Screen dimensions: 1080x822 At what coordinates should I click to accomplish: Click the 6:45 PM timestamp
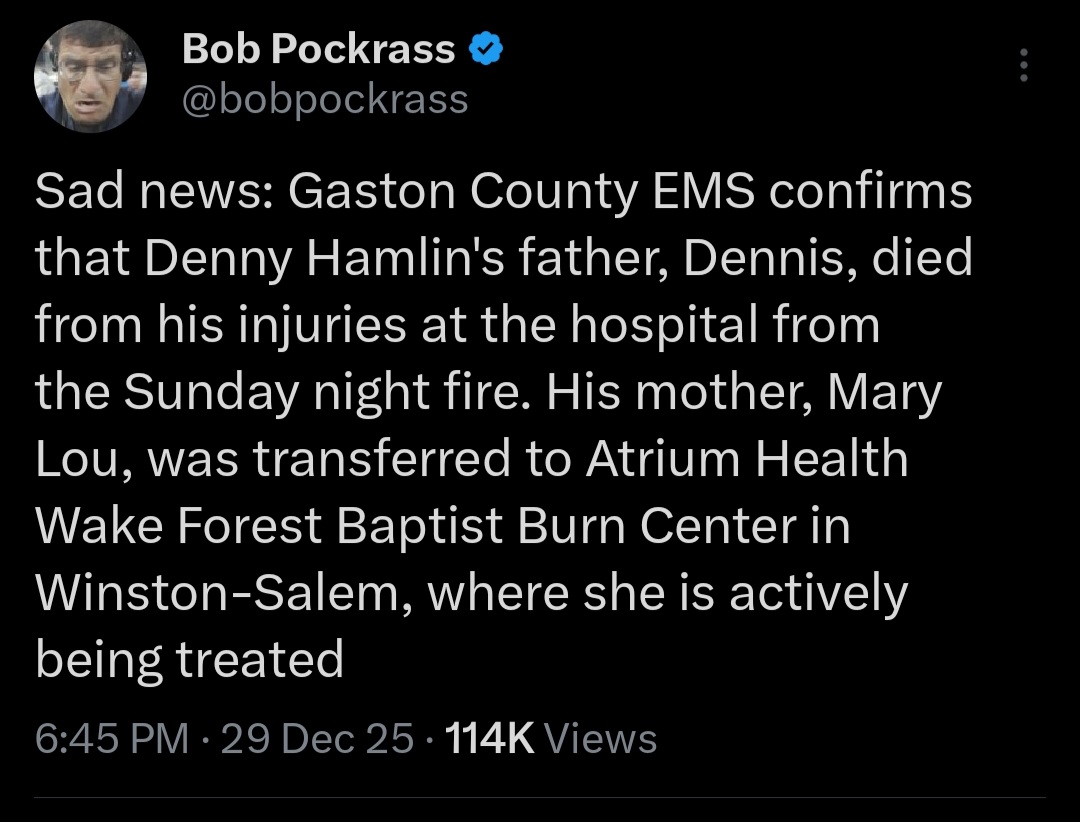(111, 739)
